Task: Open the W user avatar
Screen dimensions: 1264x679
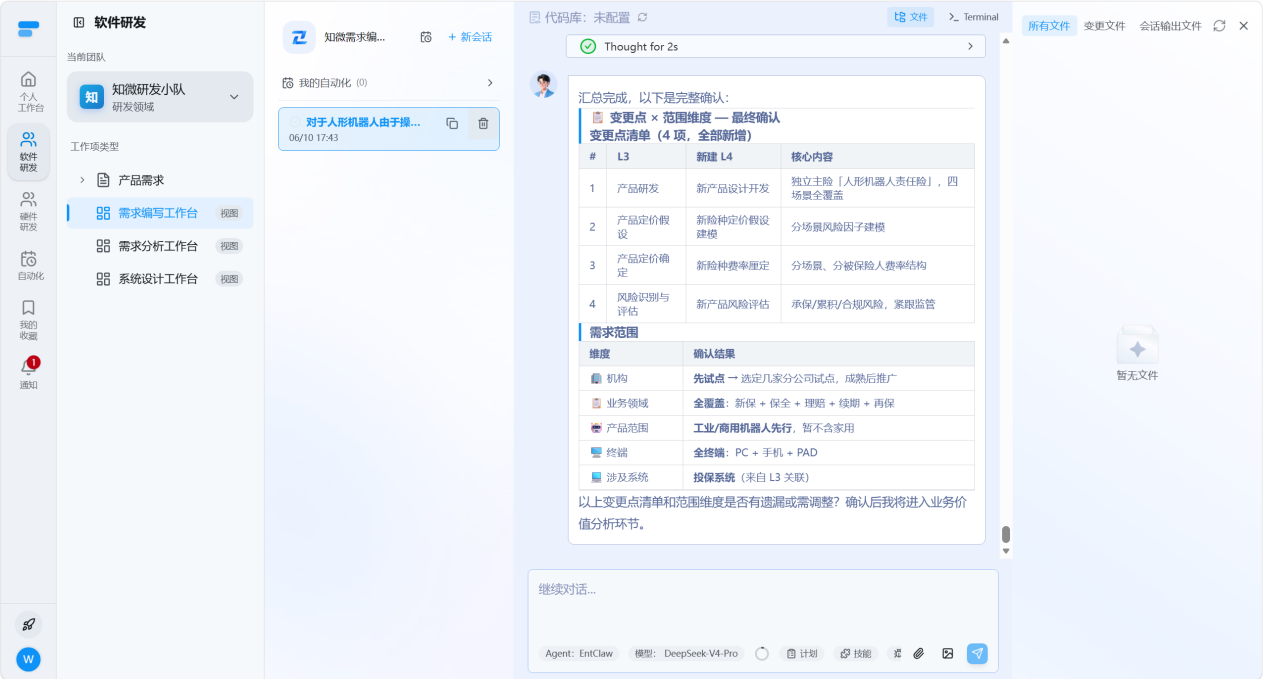Action: click(28, 659)
